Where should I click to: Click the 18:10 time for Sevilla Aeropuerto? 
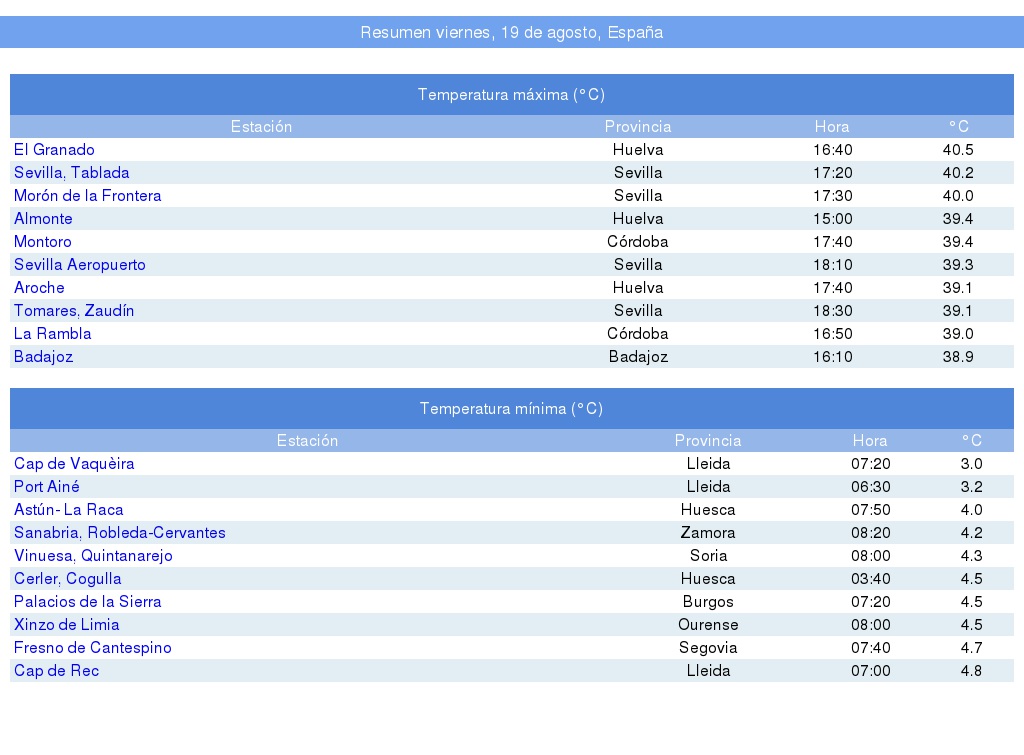pyautogui.click(x=833, y=265)
